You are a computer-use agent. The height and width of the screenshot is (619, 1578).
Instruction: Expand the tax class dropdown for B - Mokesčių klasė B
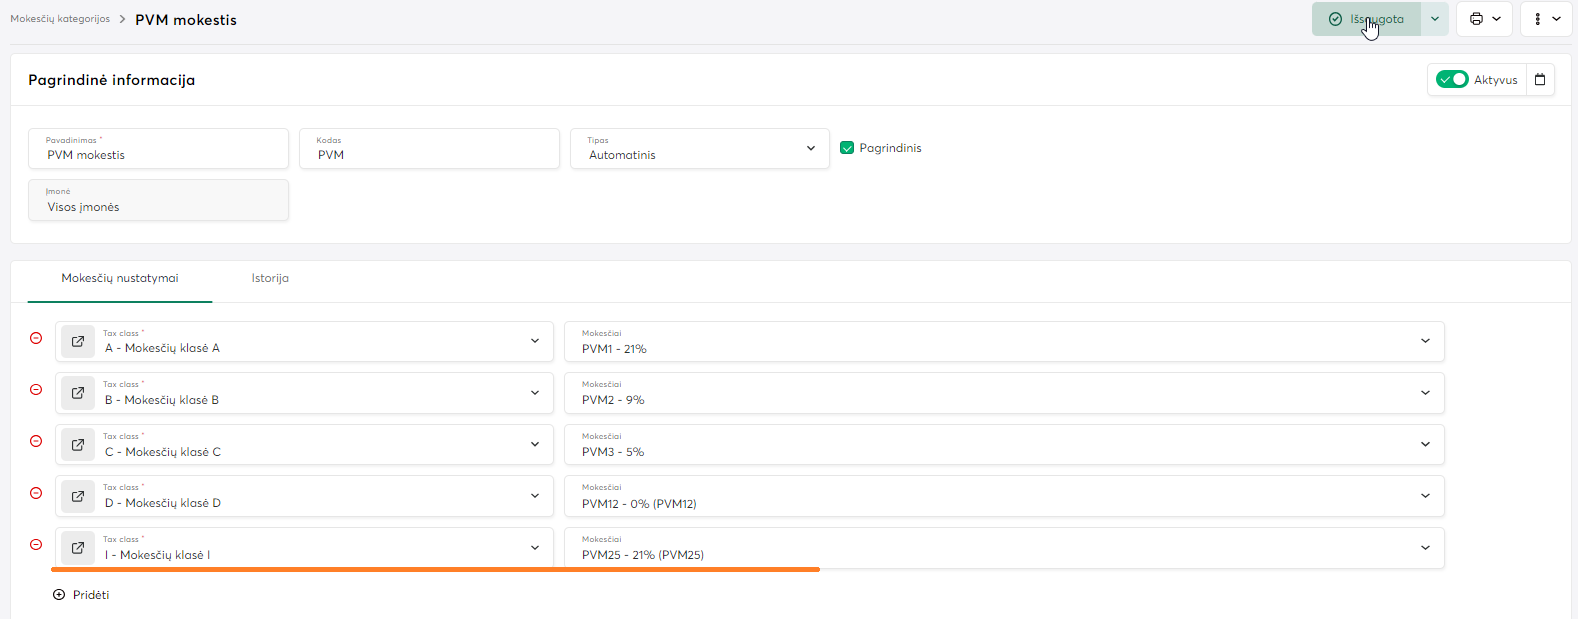point(534,393)
